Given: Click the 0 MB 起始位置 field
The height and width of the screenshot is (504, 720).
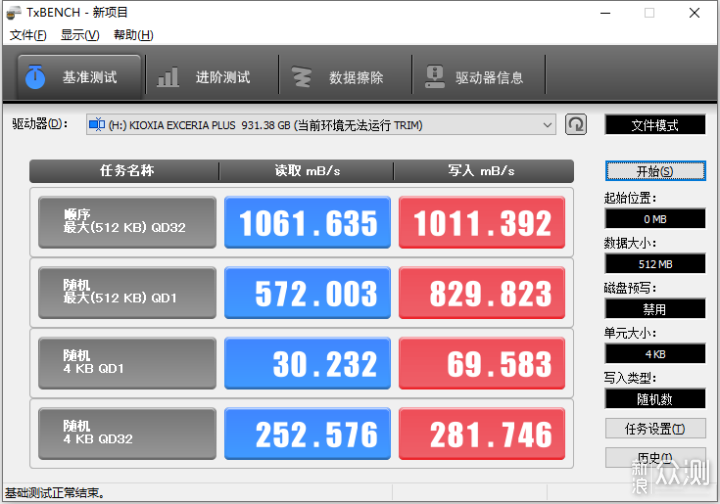Looking at the screenshot, I should click(x=655, y=218).
